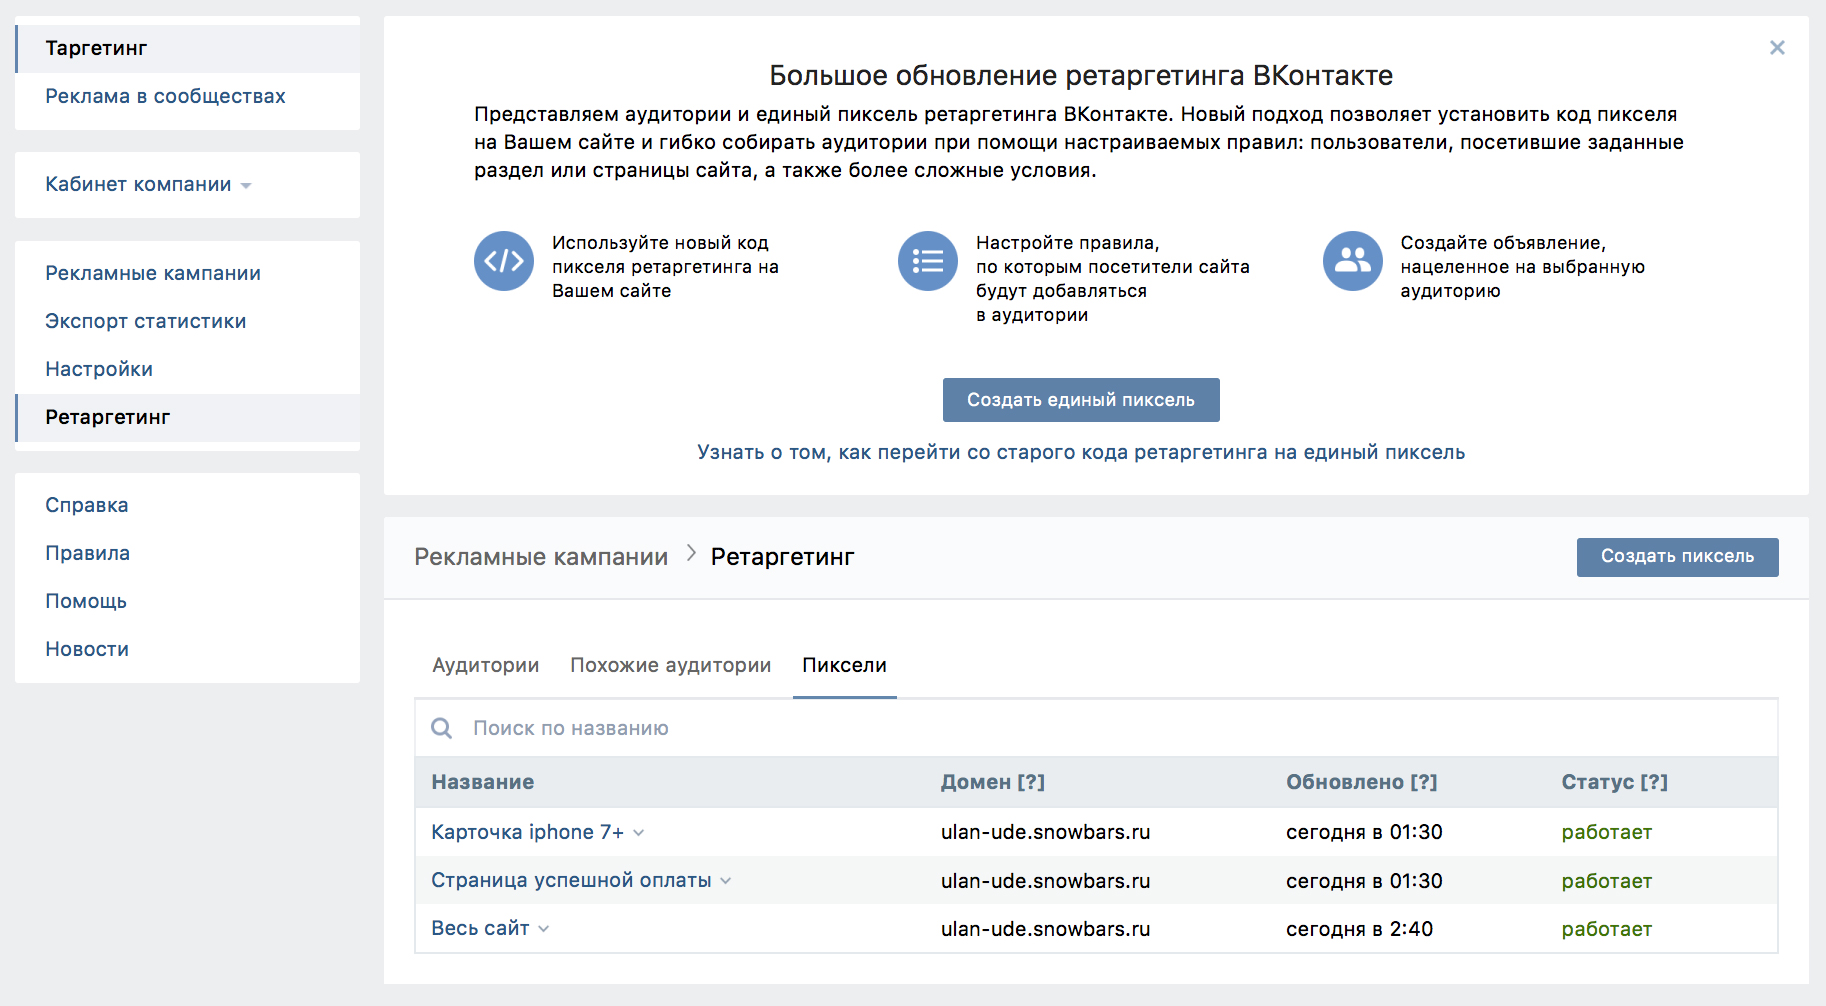Click the search magnifier icon
The image size is (1826, 1006).
click(x=441, y=728)
